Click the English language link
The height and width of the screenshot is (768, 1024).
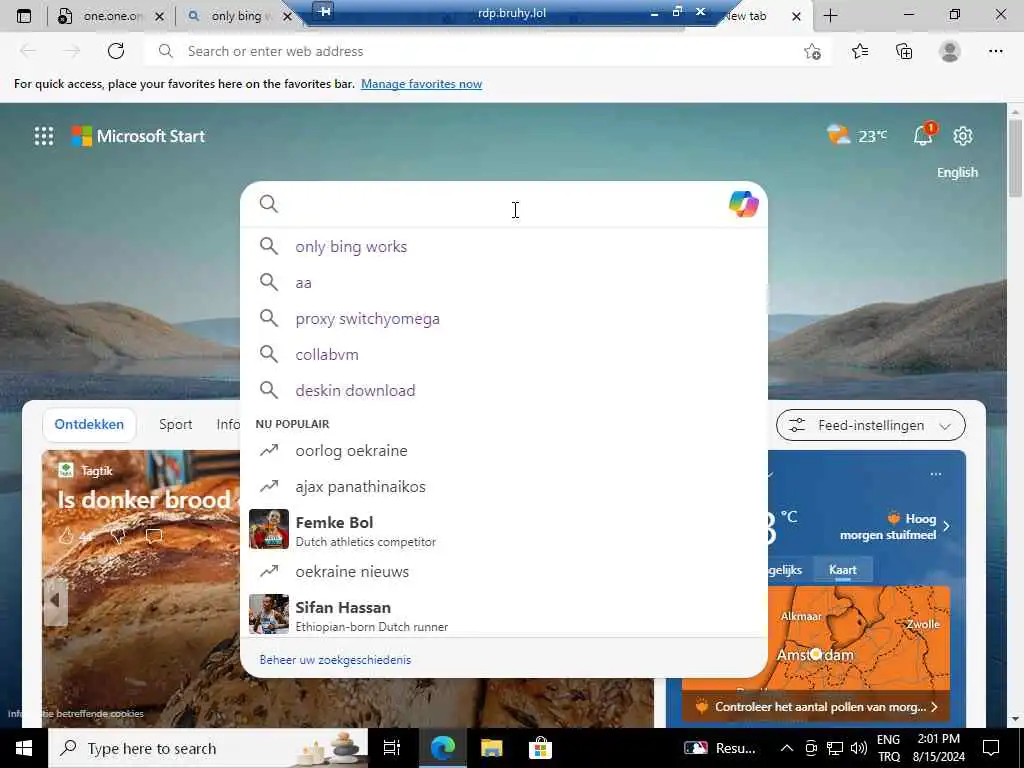[957, 172]
